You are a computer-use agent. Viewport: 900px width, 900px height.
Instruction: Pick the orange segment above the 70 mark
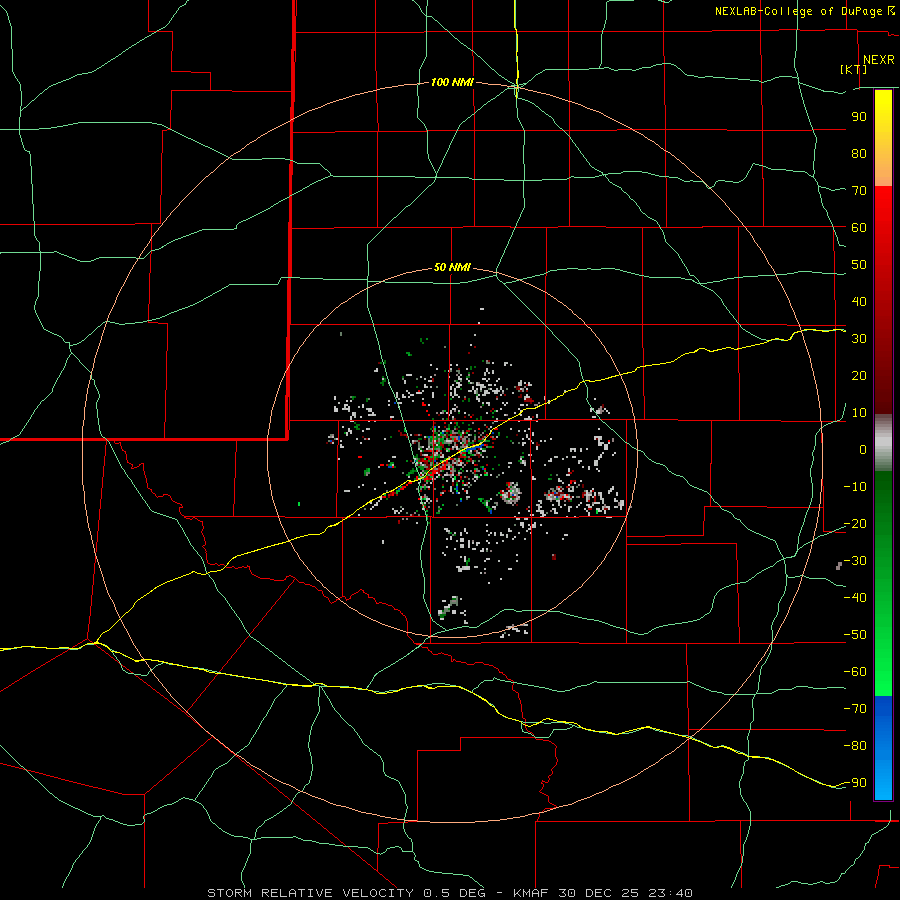point(883,171)
